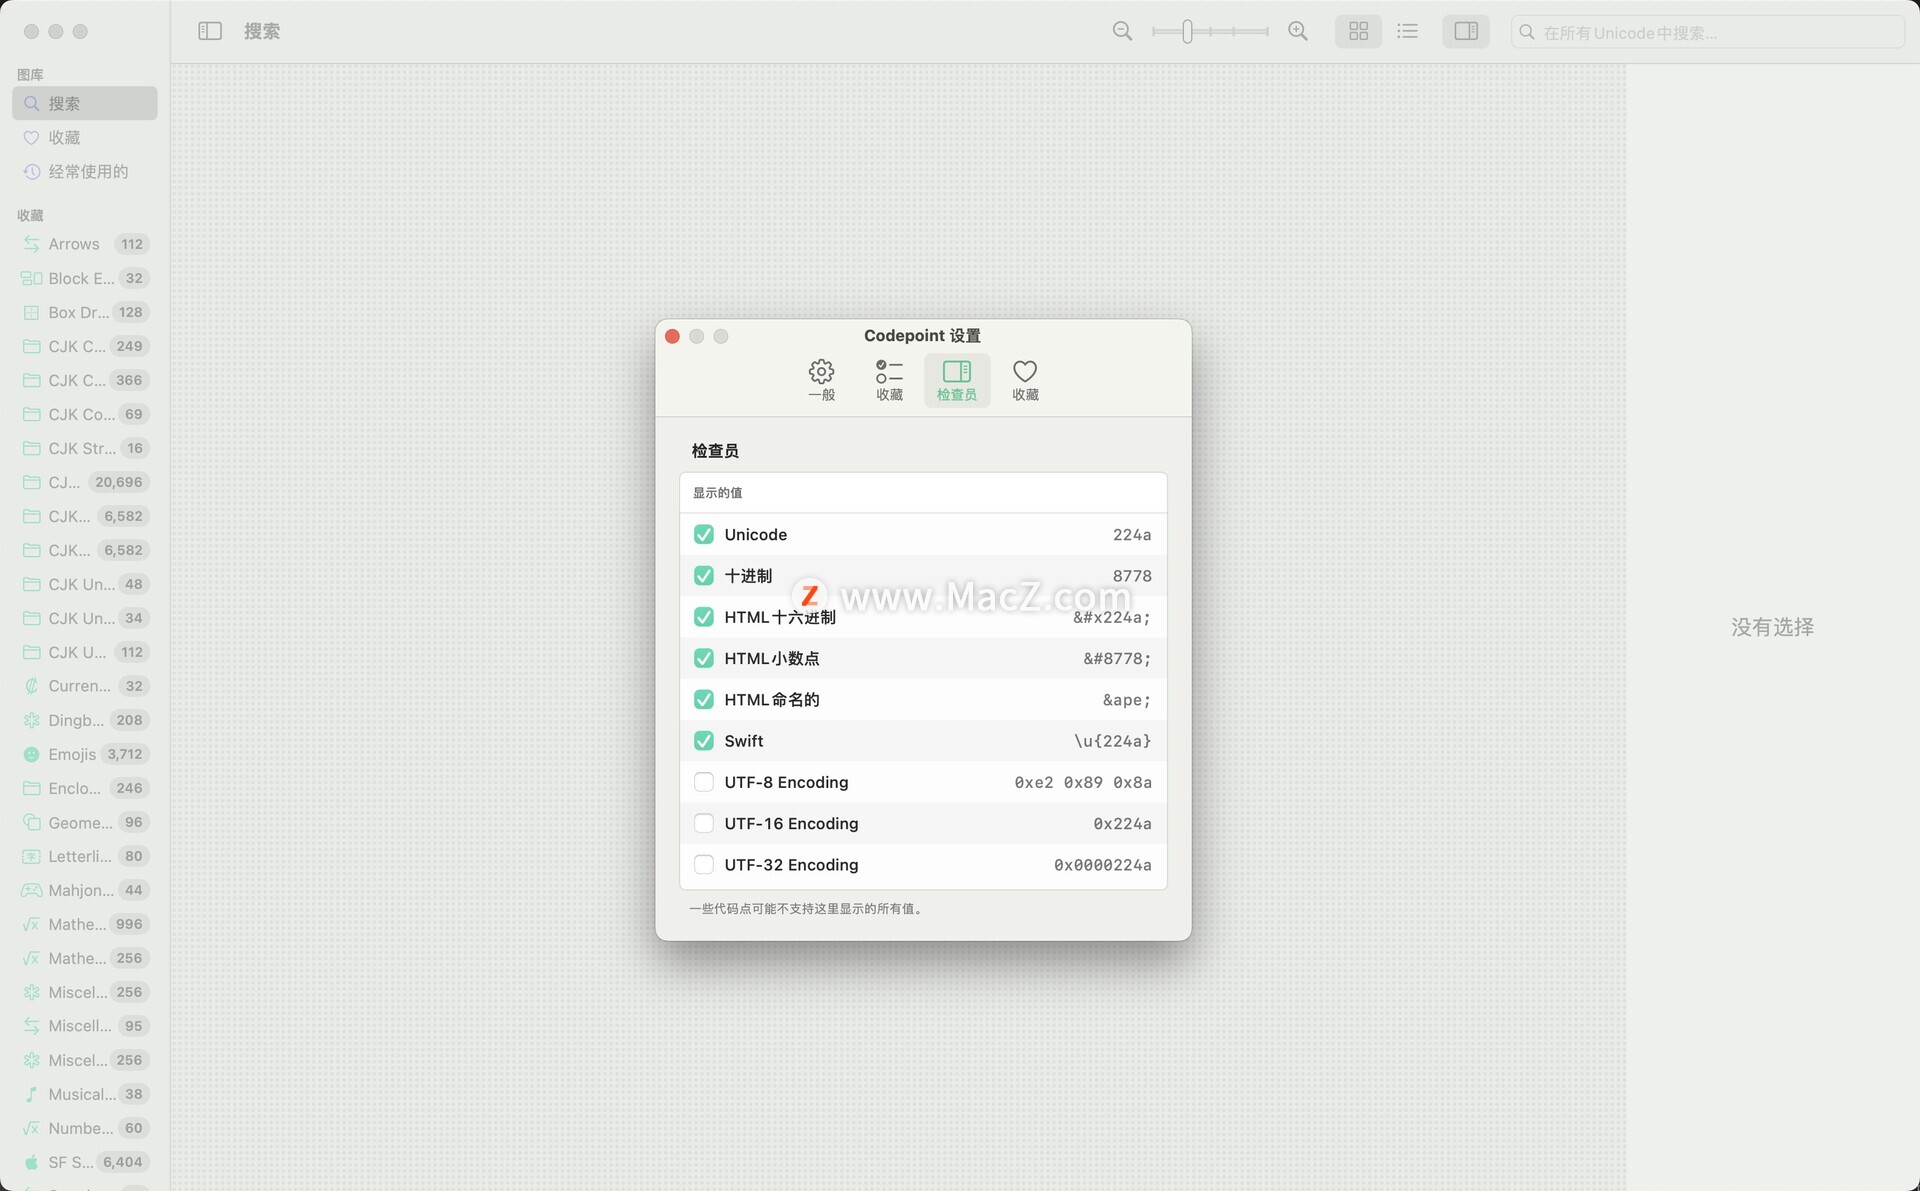Enable the UTF-8 Encoding checkbox
The image size is (1920, 1191).
coord(704,782)
